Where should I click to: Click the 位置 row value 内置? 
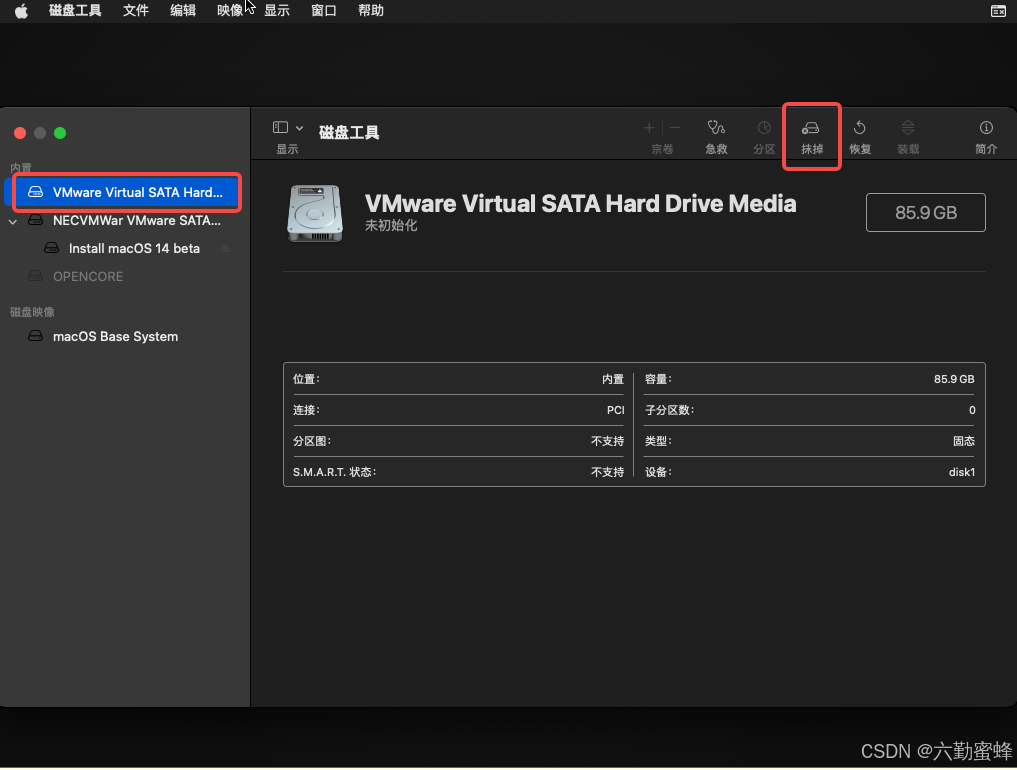[x=613, y=379]
